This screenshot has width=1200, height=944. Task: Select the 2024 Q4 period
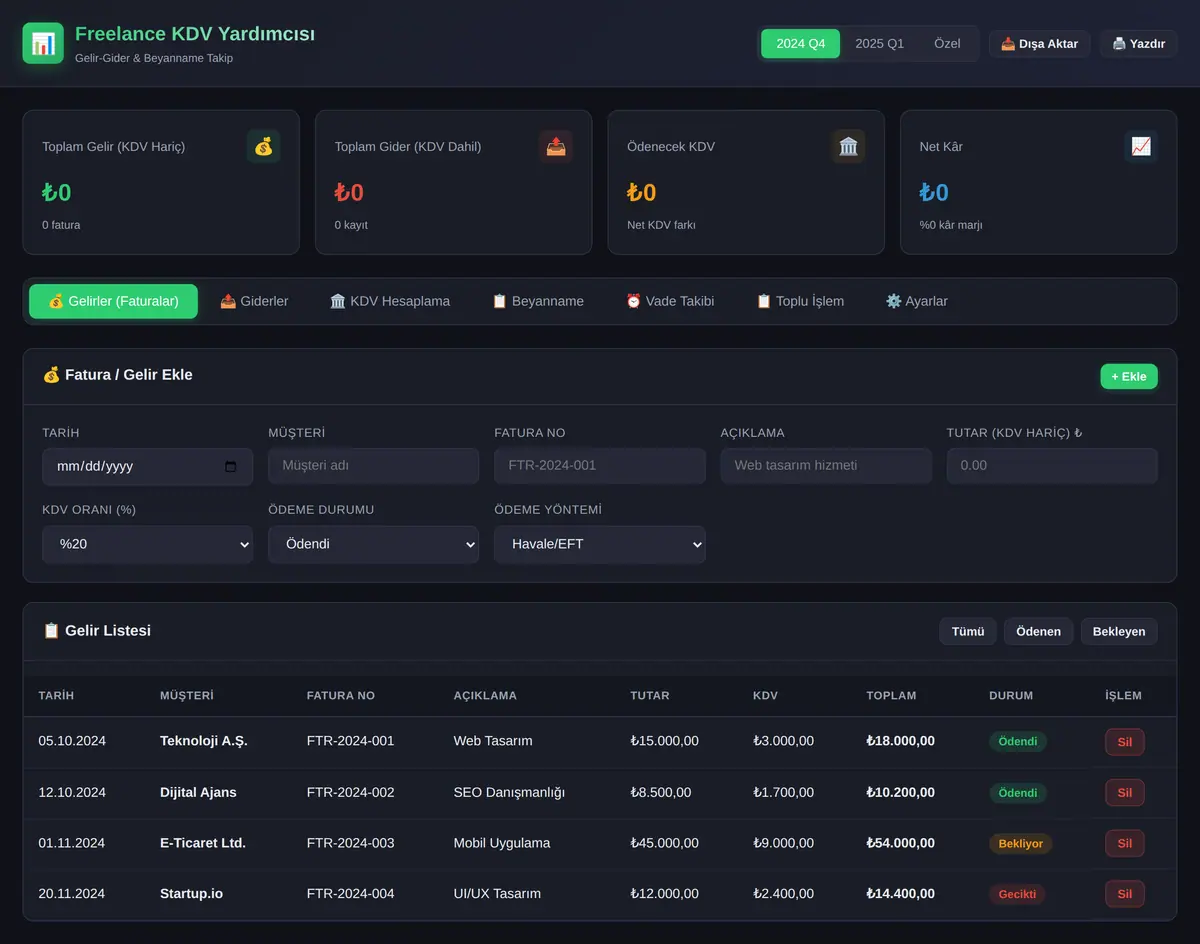[801, 44]
